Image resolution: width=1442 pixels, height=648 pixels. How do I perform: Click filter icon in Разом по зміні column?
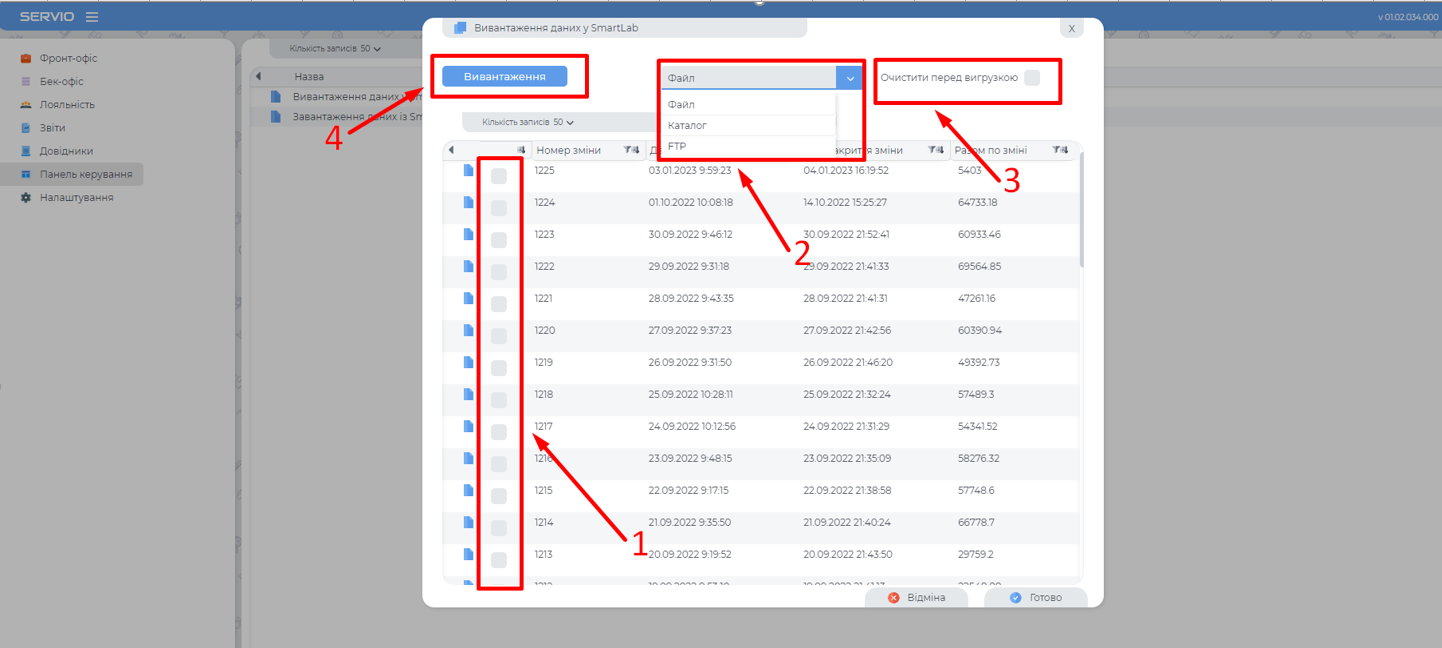[x=1059, y=150]
